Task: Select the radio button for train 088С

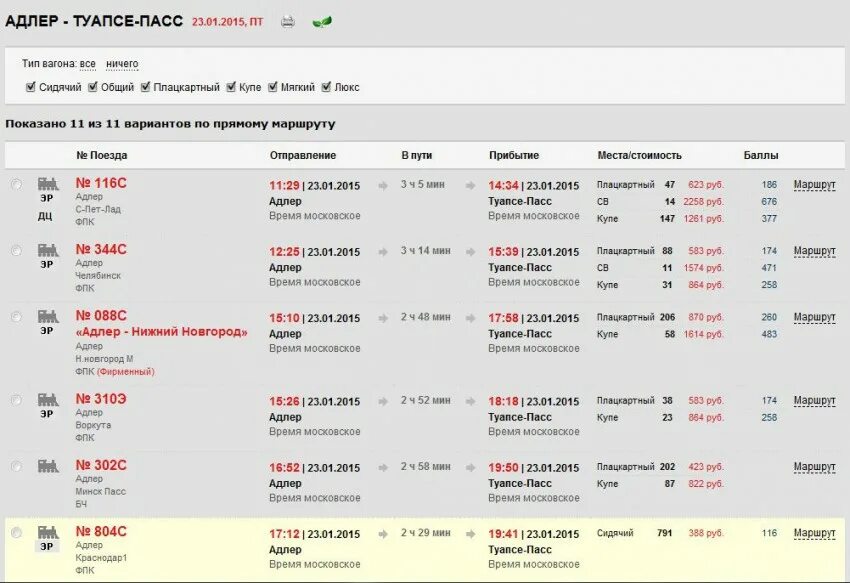Action: coord(16,317)
